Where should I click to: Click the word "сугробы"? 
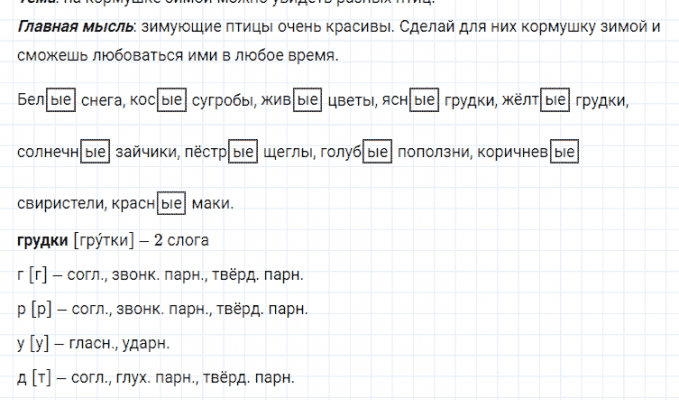tap(221, 100)
